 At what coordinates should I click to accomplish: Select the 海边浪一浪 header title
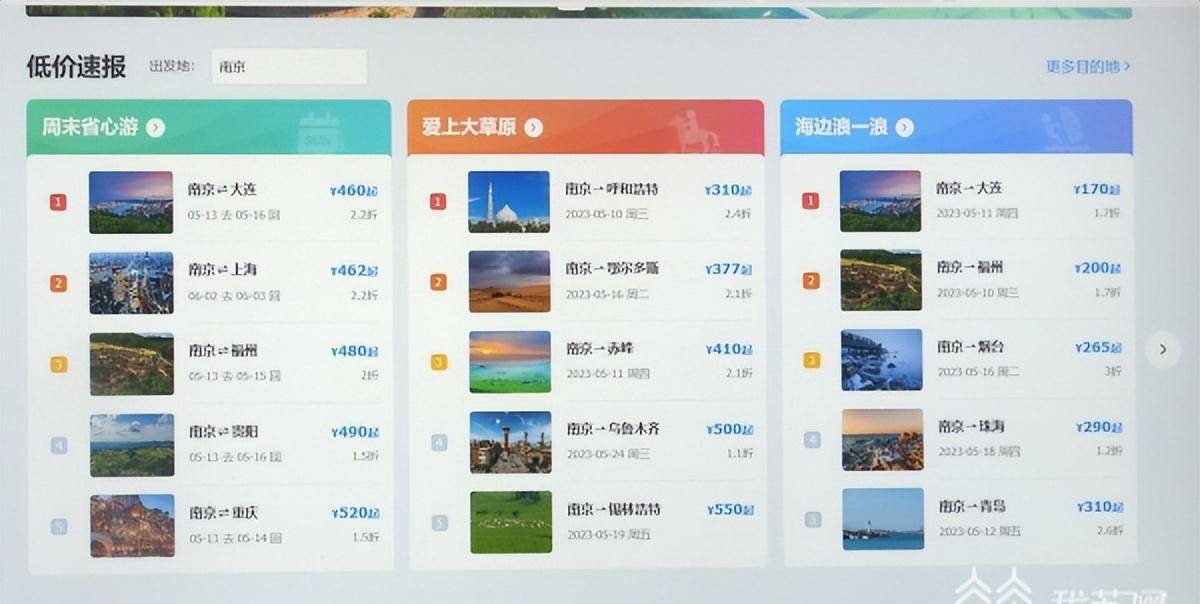(841, 127)
